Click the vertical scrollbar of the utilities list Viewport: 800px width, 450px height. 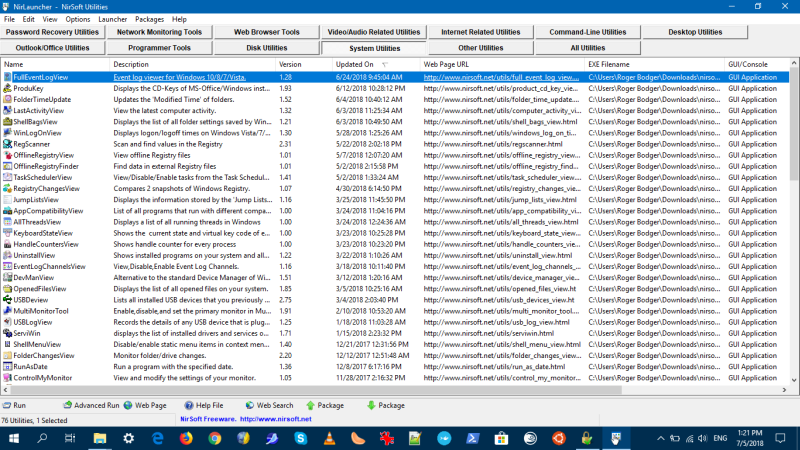pyautogui.click(x=793, y=230)
